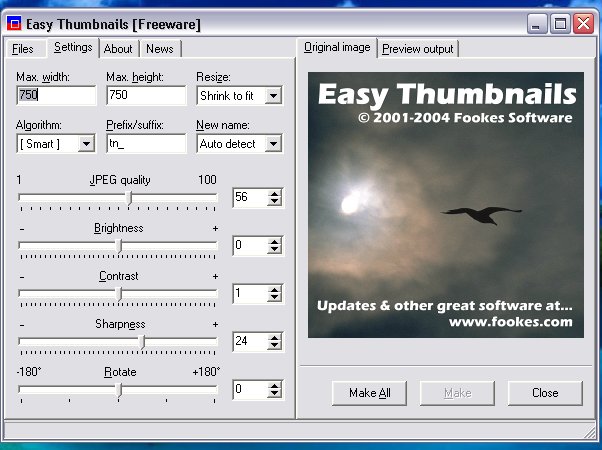Switch to Preview output tab

[x=417, y=48]
